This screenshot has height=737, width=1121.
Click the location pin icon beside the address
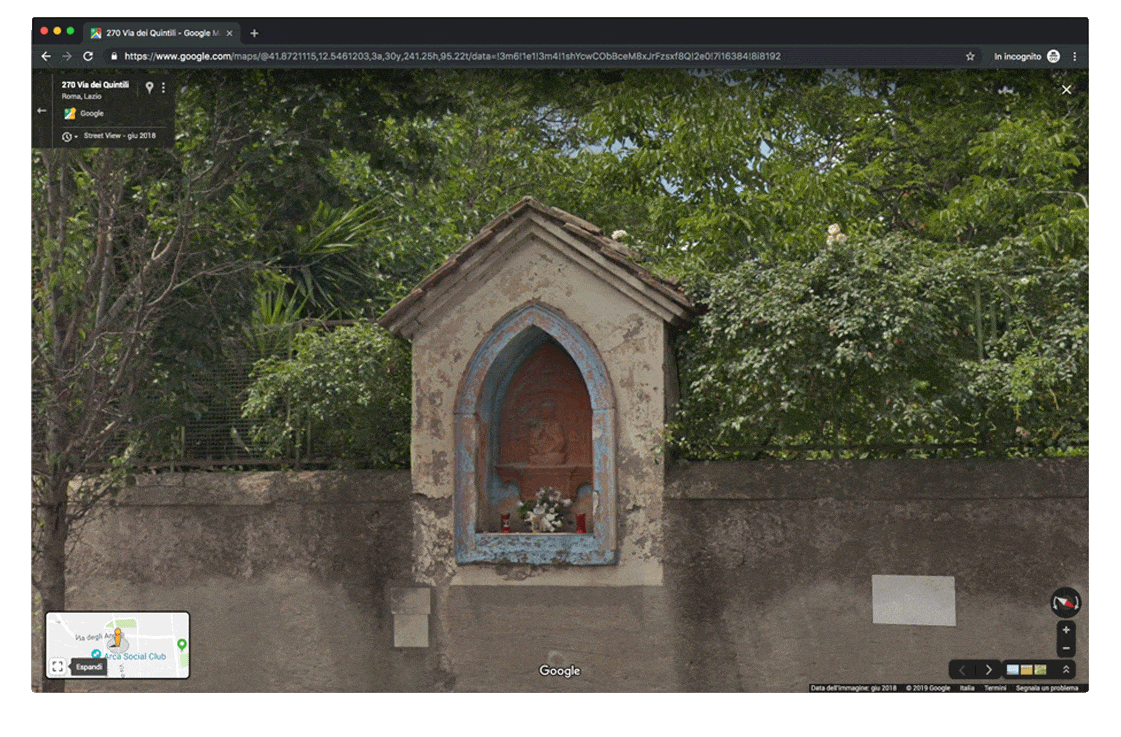coord(149,87)
